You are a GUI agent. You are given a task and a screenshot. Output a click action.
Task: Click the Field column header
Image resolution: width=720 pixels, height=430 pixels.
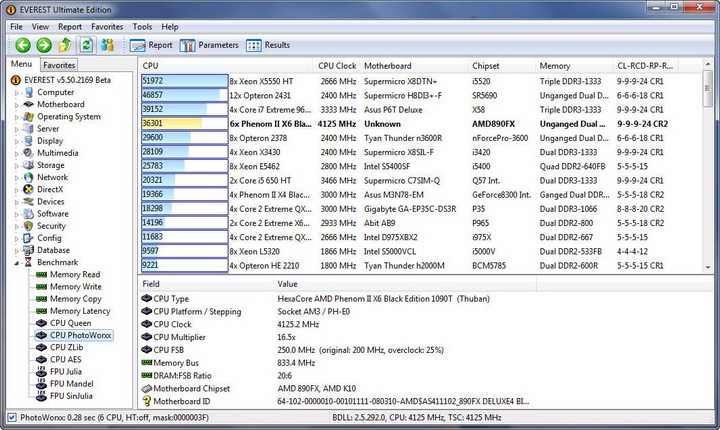[x=206, y=284]
